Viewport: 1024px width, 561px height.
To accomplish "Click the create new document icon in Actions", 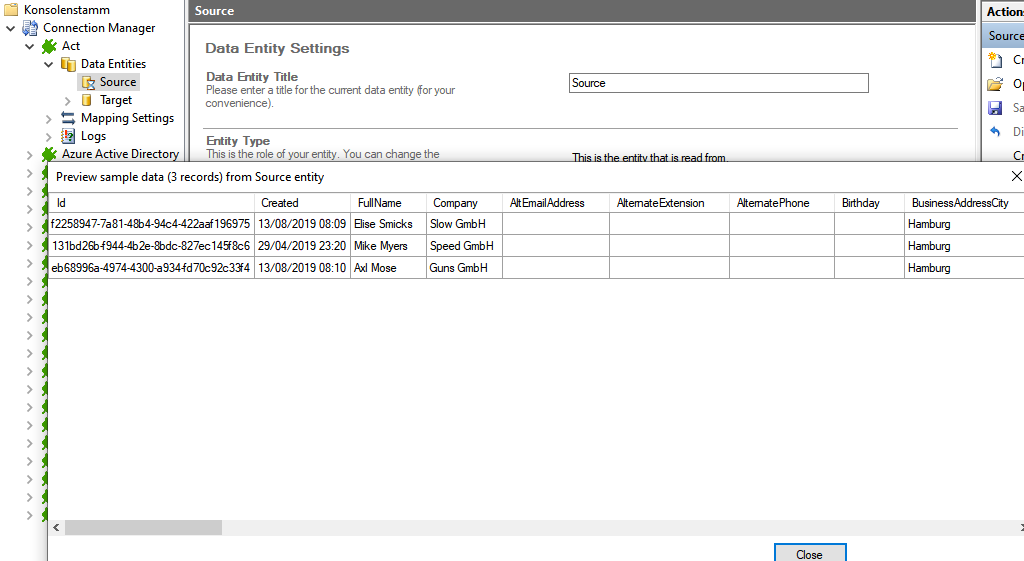I will coord(995,60).
